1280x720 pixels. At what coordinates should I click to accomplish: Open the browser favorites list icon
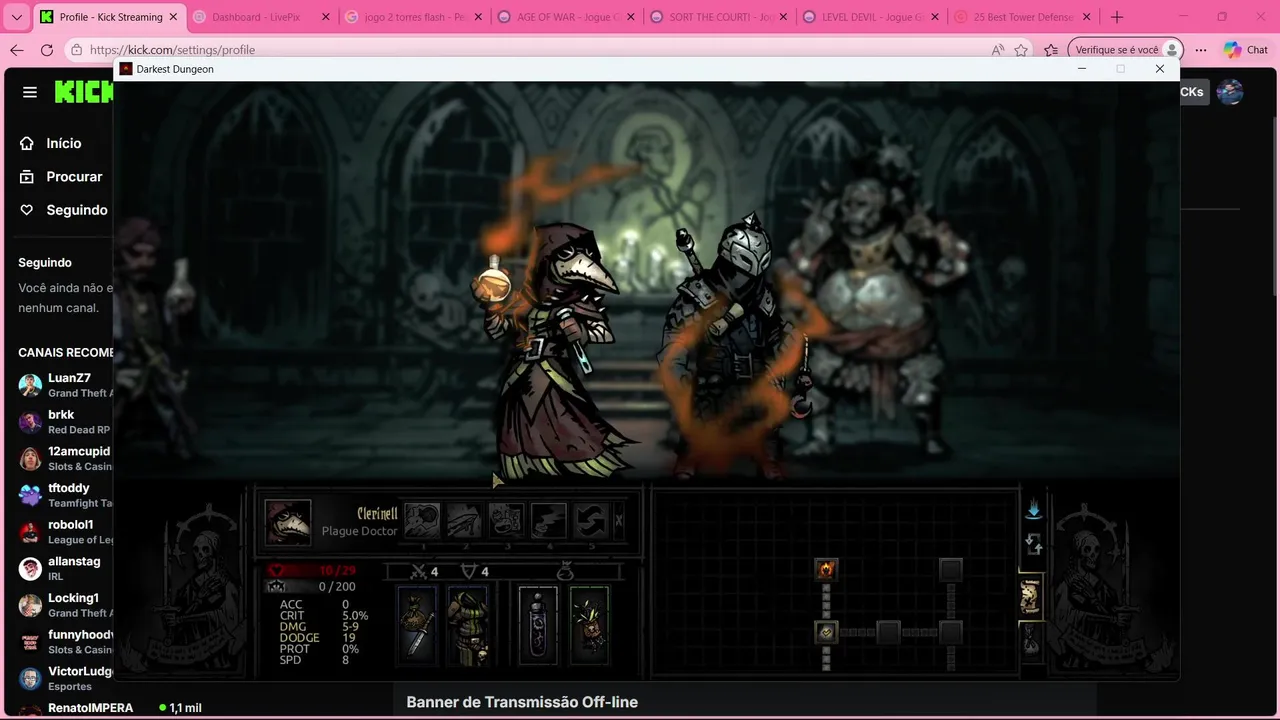tap(1051, 50)
